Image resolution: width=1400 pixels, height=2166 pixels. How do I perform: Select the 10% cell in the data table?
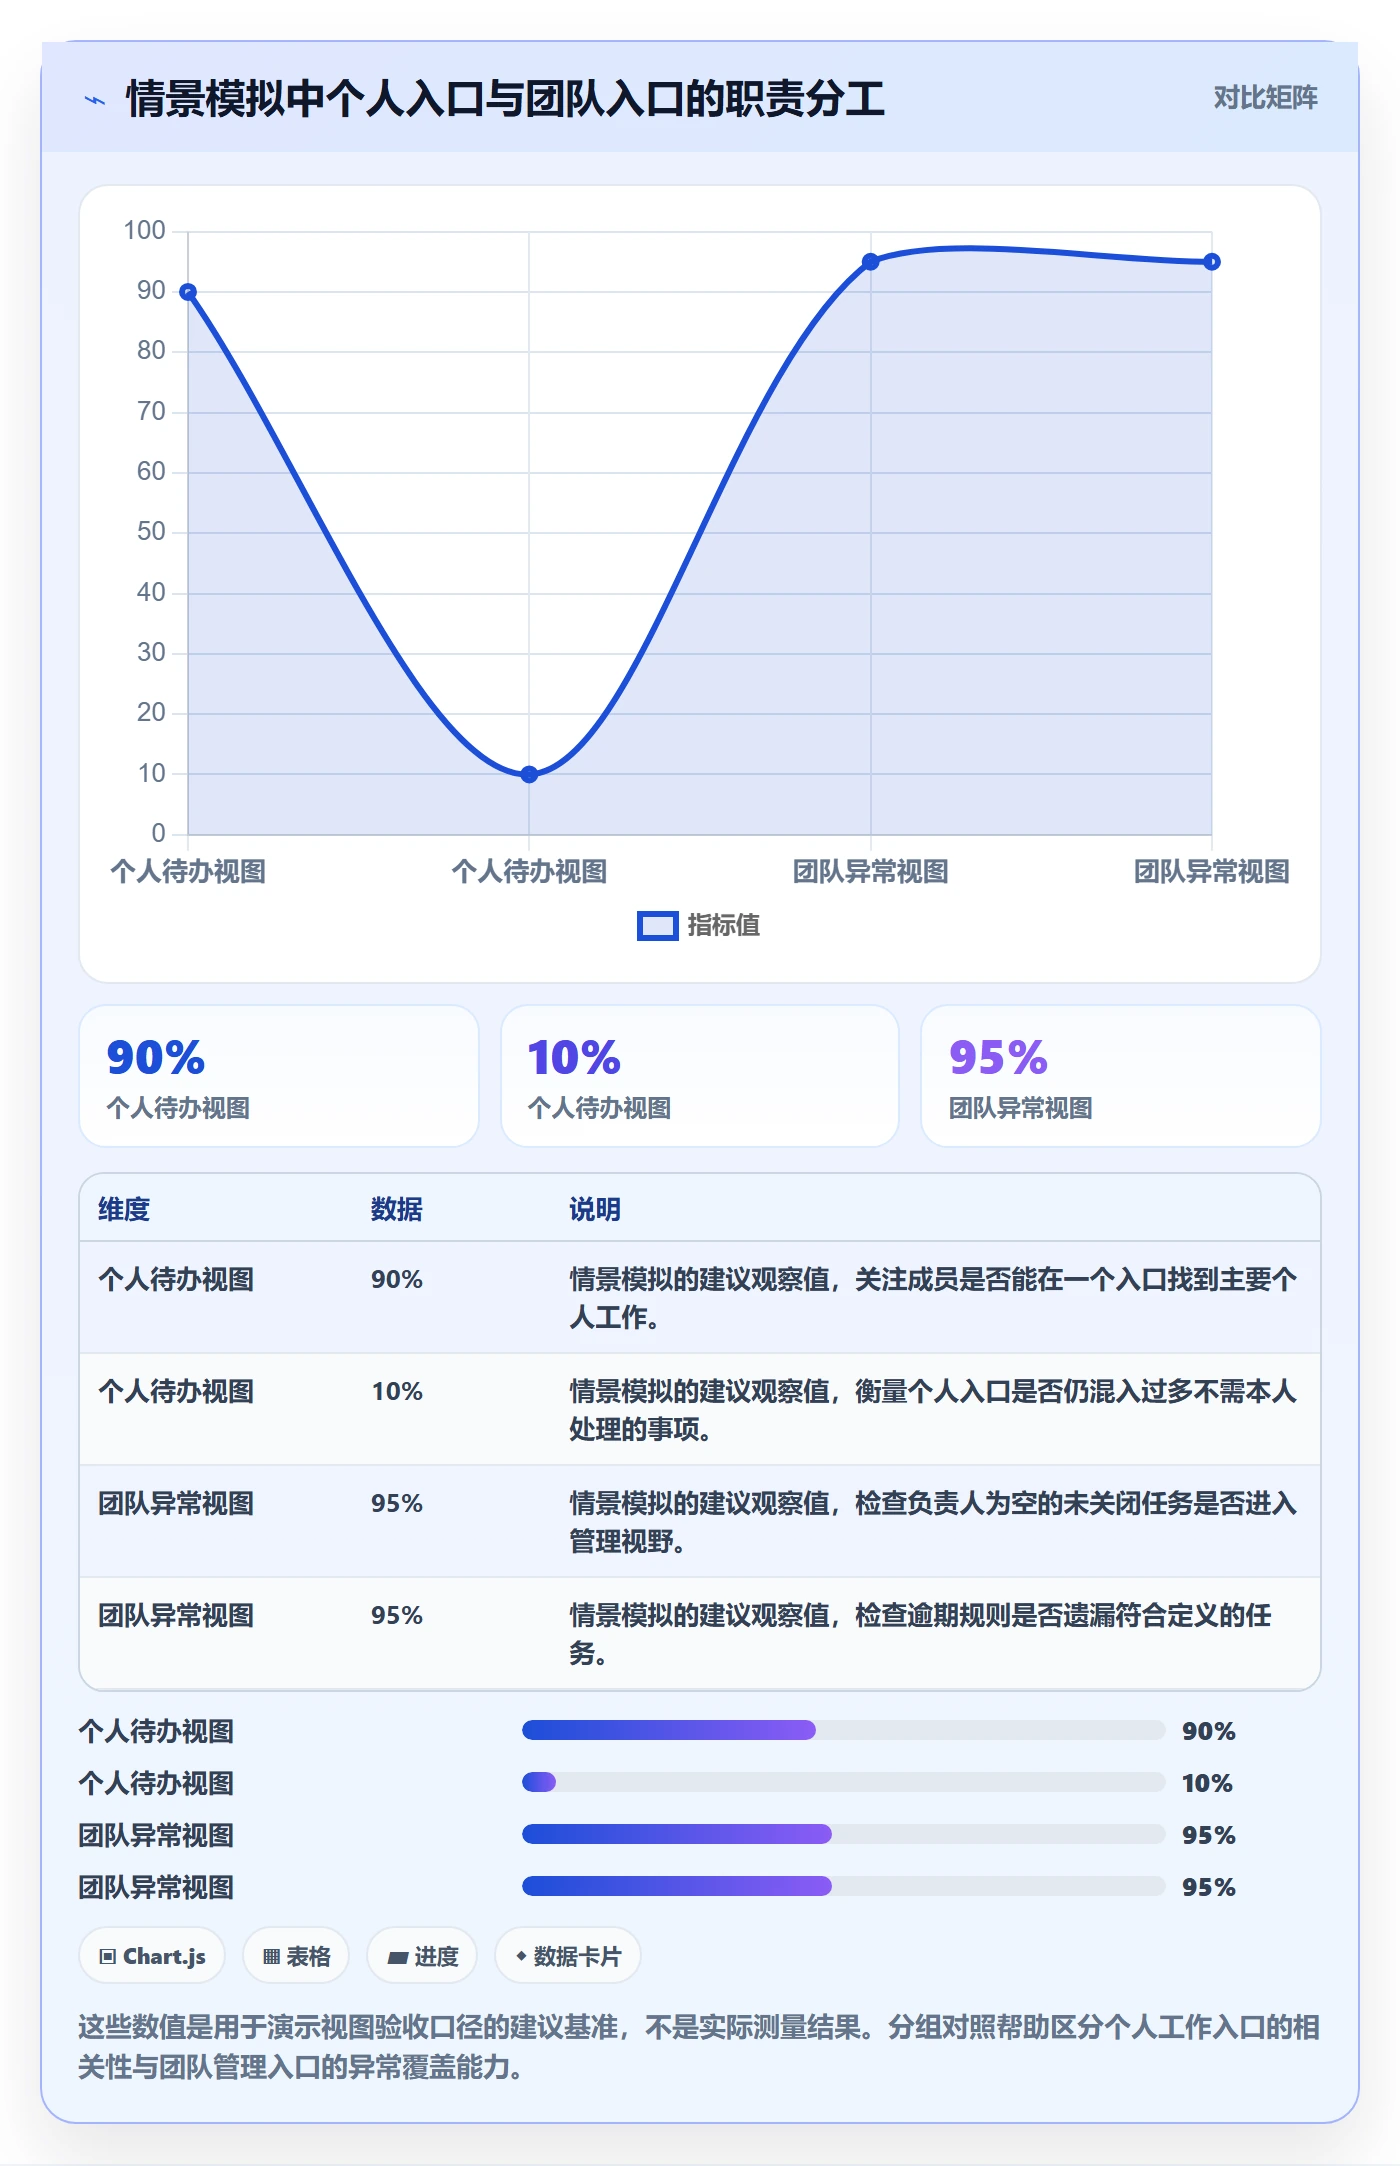tap(397, 1392)
